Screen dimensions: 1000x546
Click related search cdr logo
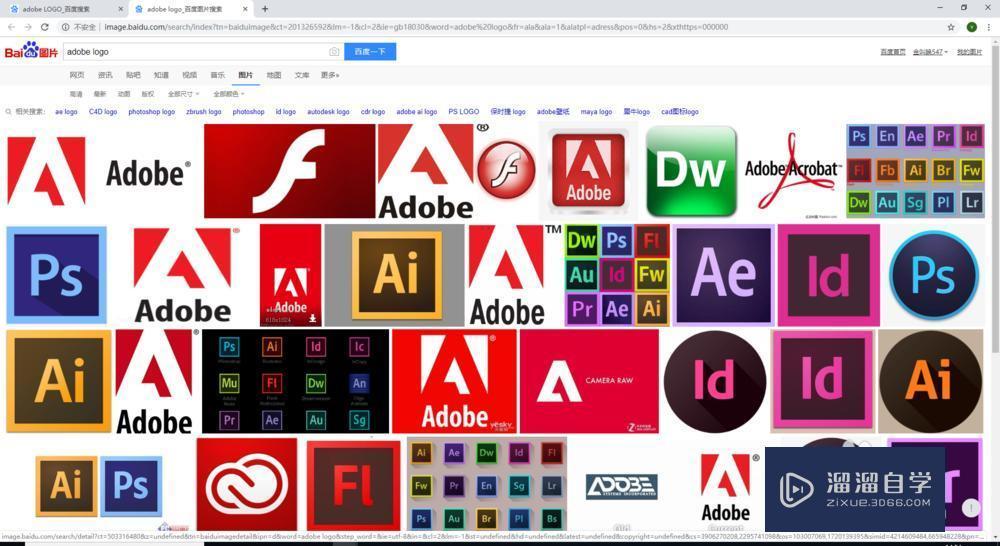click(x=373, y=112)
